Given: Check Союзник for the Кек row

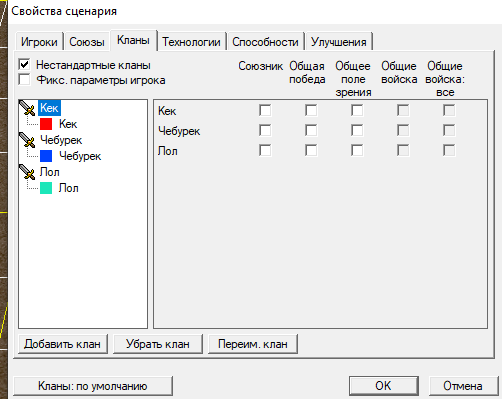Looking at the screenshot, I should (265, 110).
